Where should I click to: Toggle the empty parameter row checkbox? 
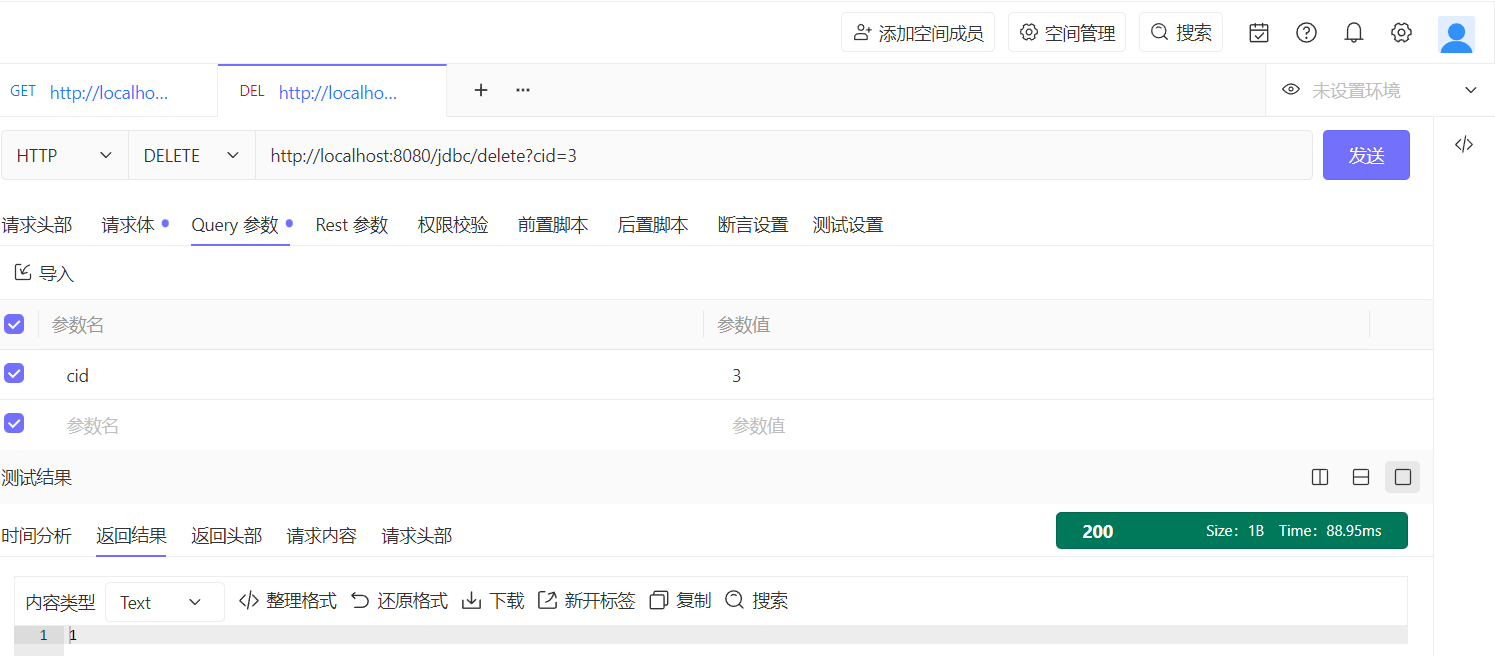coord(14,423)
